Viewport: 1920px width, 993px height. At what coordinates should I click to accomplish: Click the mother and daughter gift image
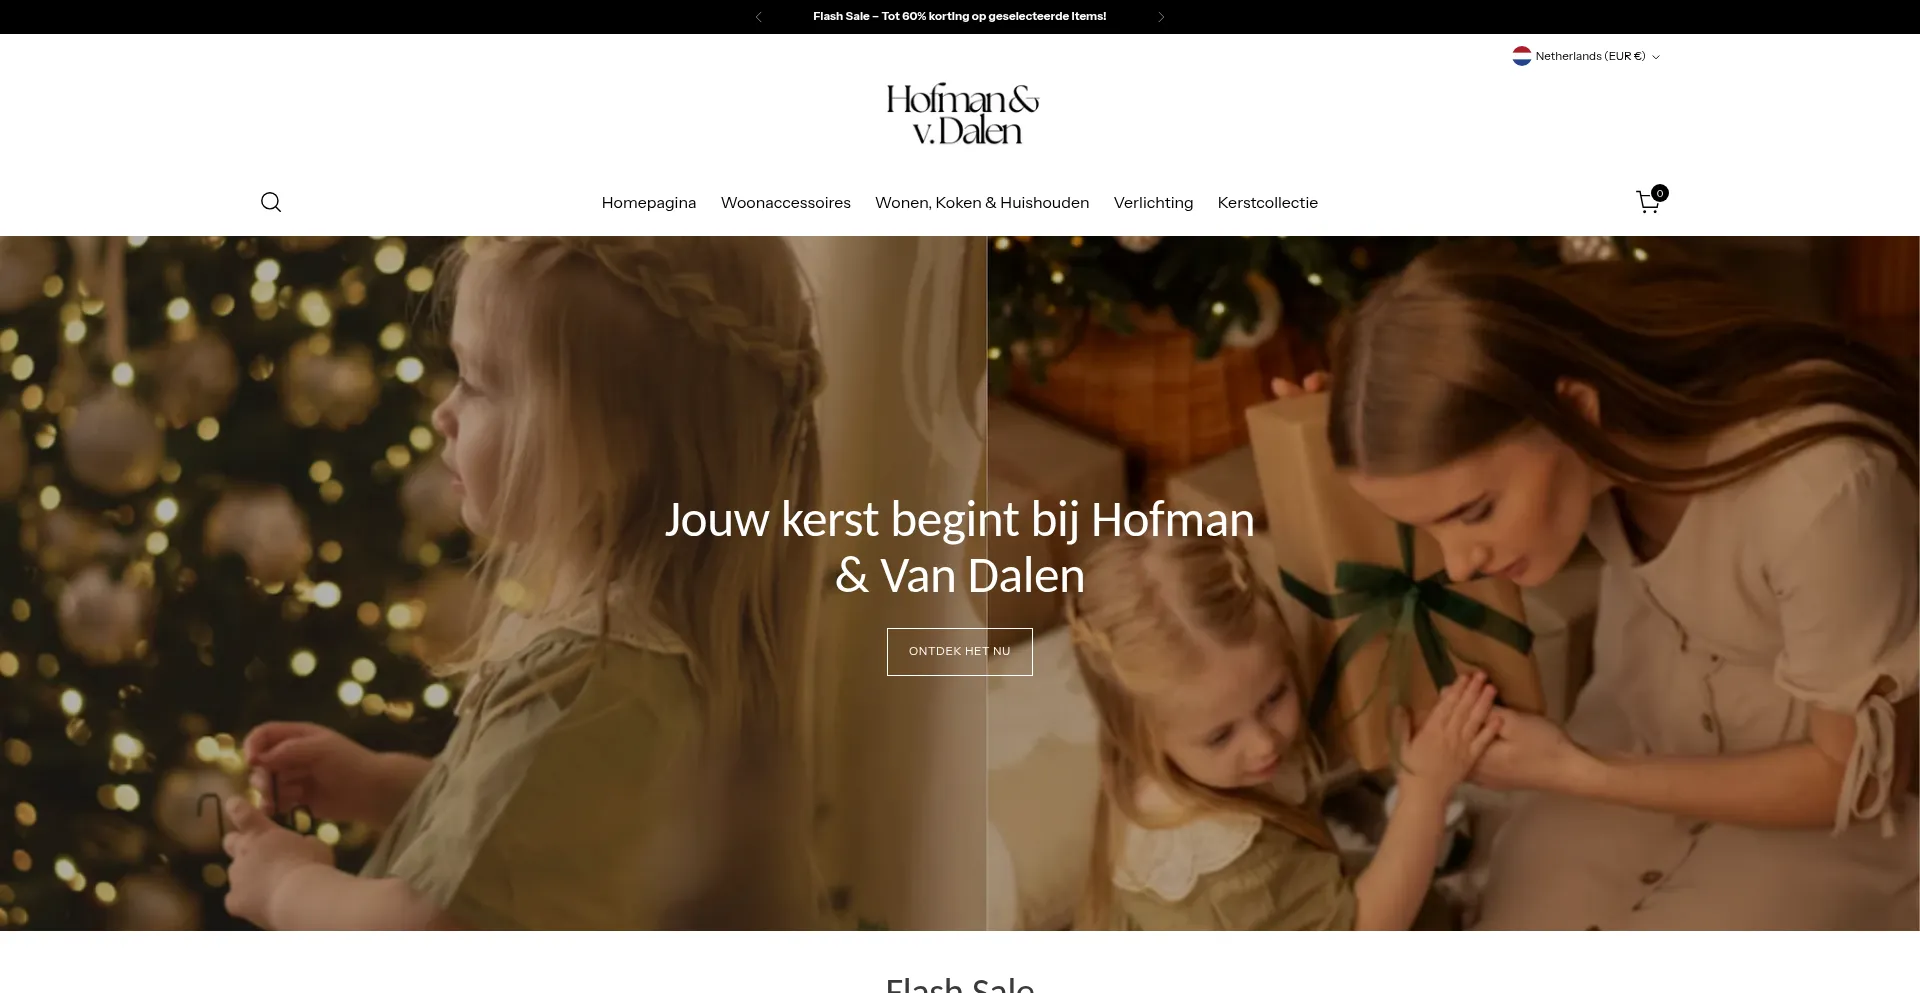pyautogui.click(x=1454, y=583)
